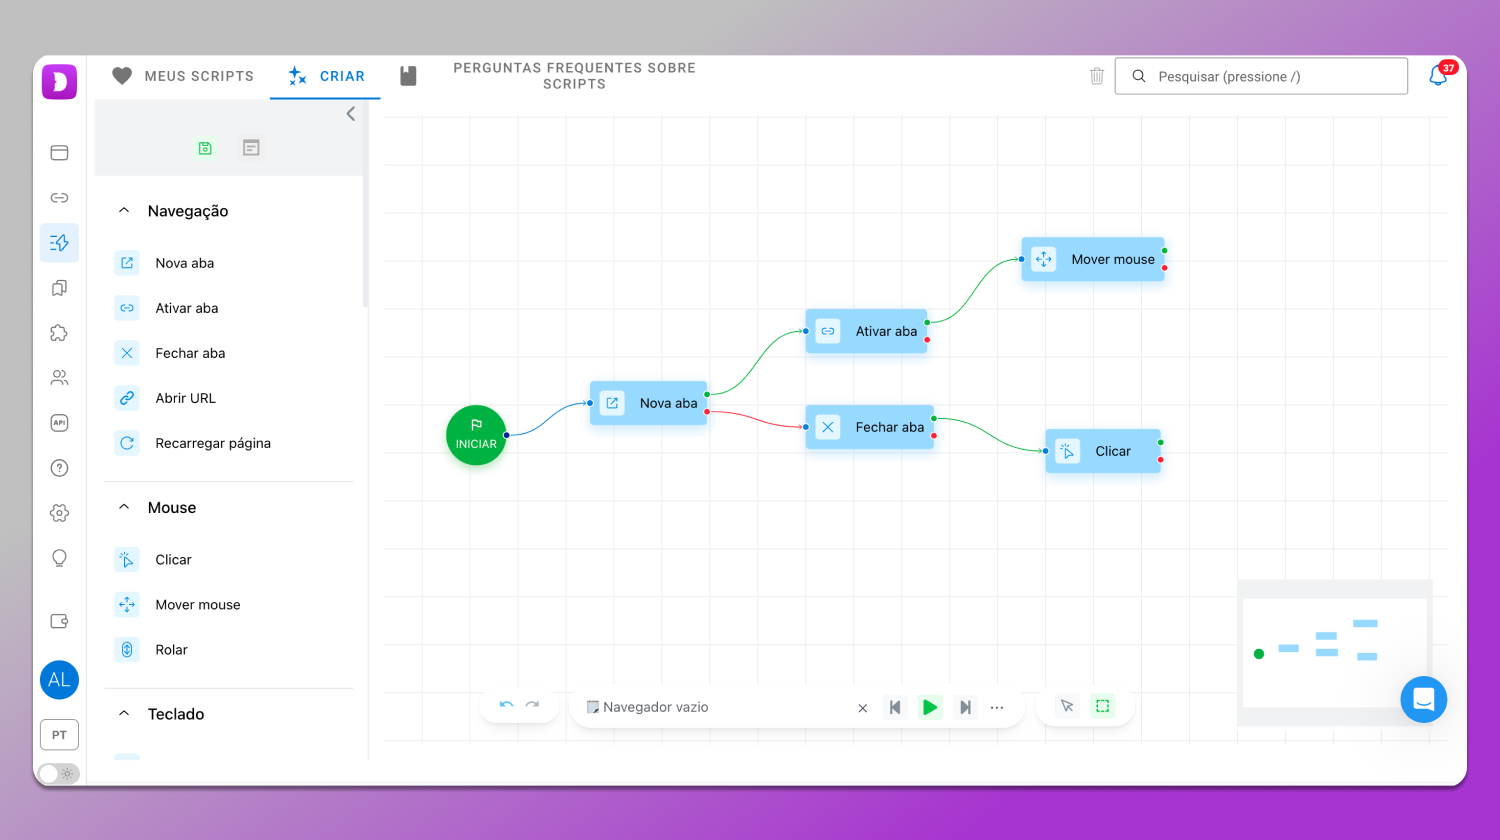Click the canvas minimap thumbnail

pos(1334,652)
